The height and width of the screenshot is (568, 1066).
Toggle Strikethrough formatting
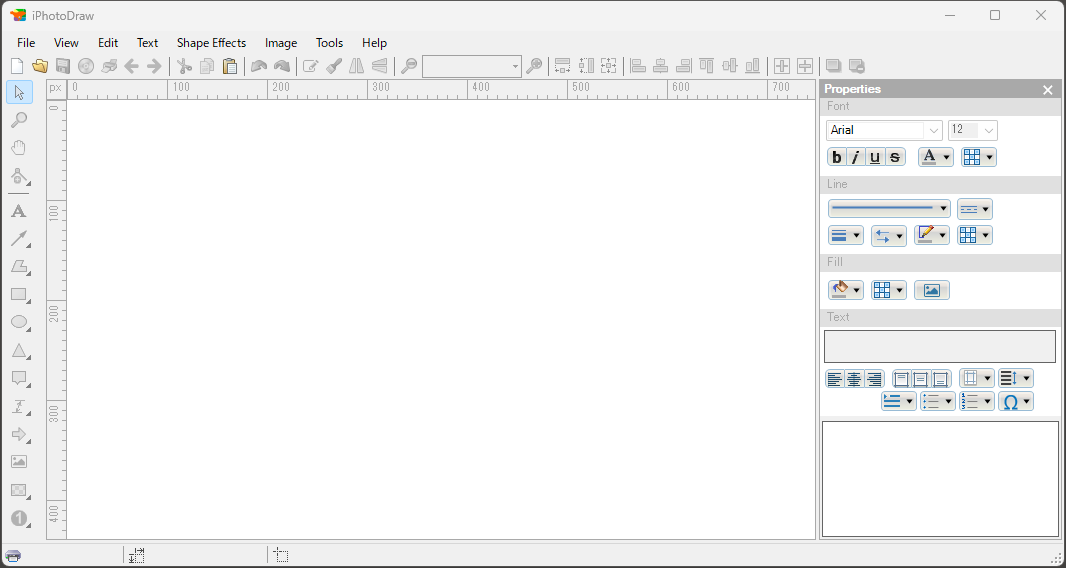(x=895, y=157)
